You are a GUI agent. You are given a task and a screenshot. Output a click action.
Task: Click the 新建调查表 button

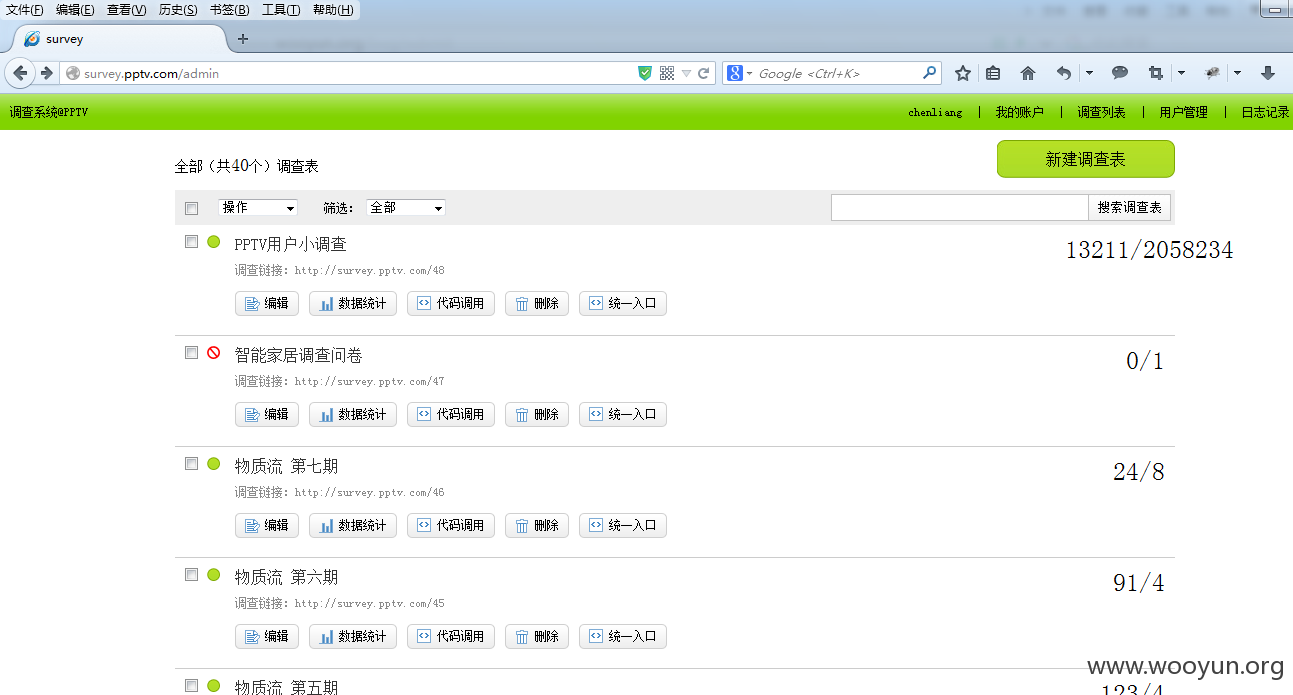coord(1085,159)
